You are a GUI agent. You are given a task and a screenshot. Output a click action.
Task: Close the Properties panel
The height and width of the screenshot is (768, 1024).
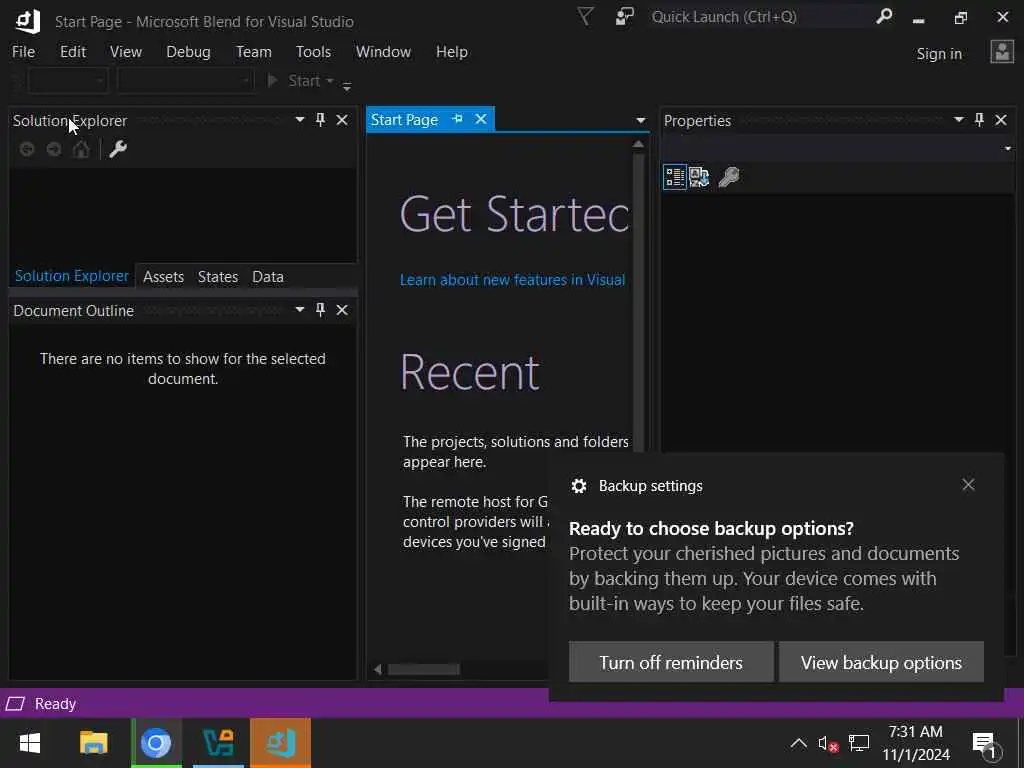pyautogui.click(x=1000, y=120)
